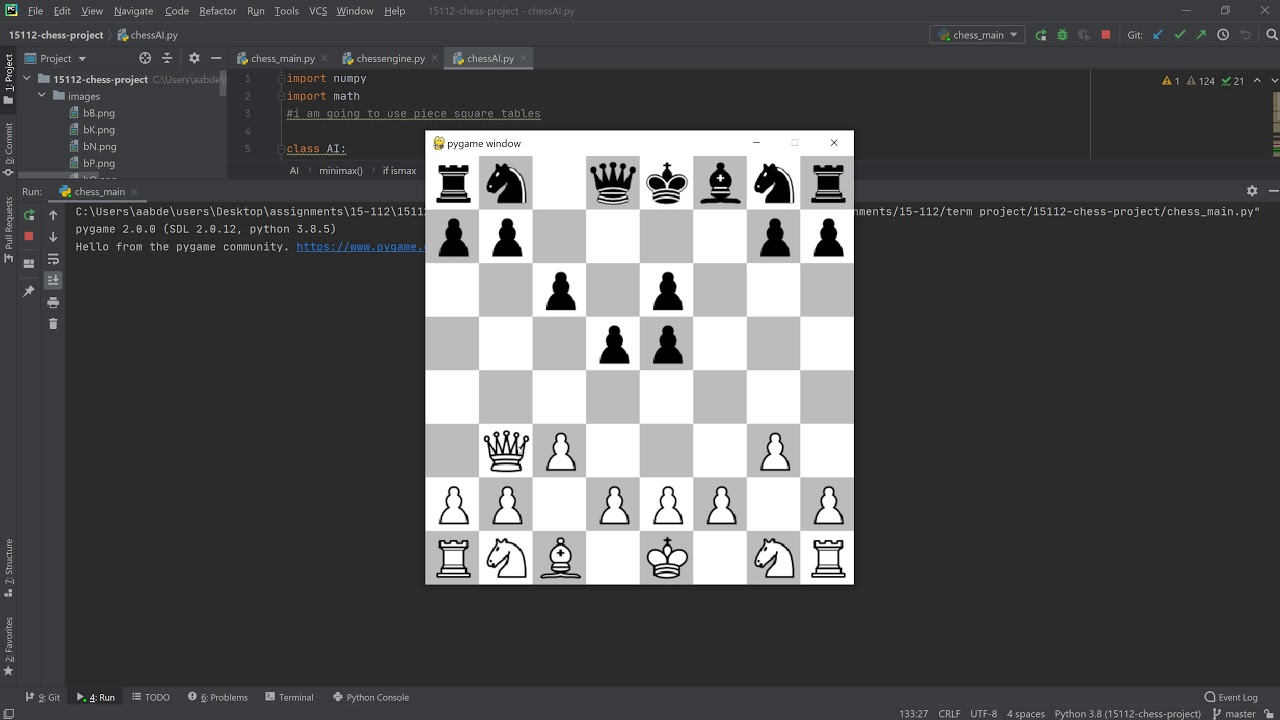Close the chess_main run tab
This screenshot has height=720, width=1280.
pos(135,191)
